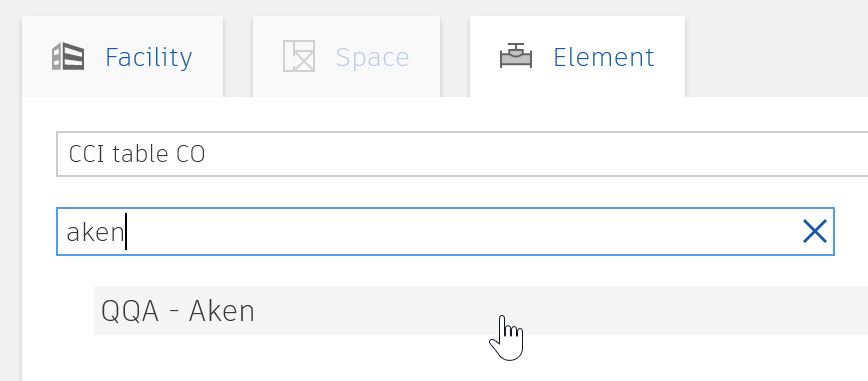Activate the Element tab via its icon
The height and width of the screenshot is (381, 868).
pos(516,56)
